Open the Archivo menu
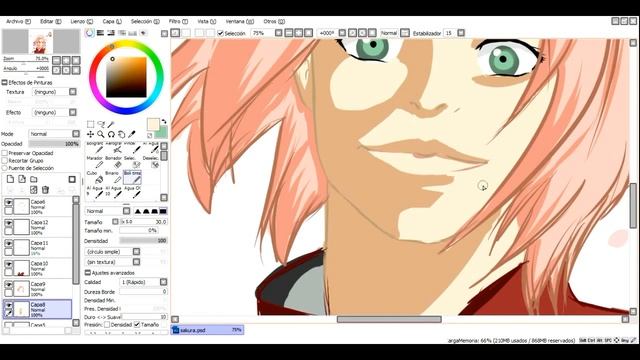Screen dimensions: 640x360 (x=18, y=21)
